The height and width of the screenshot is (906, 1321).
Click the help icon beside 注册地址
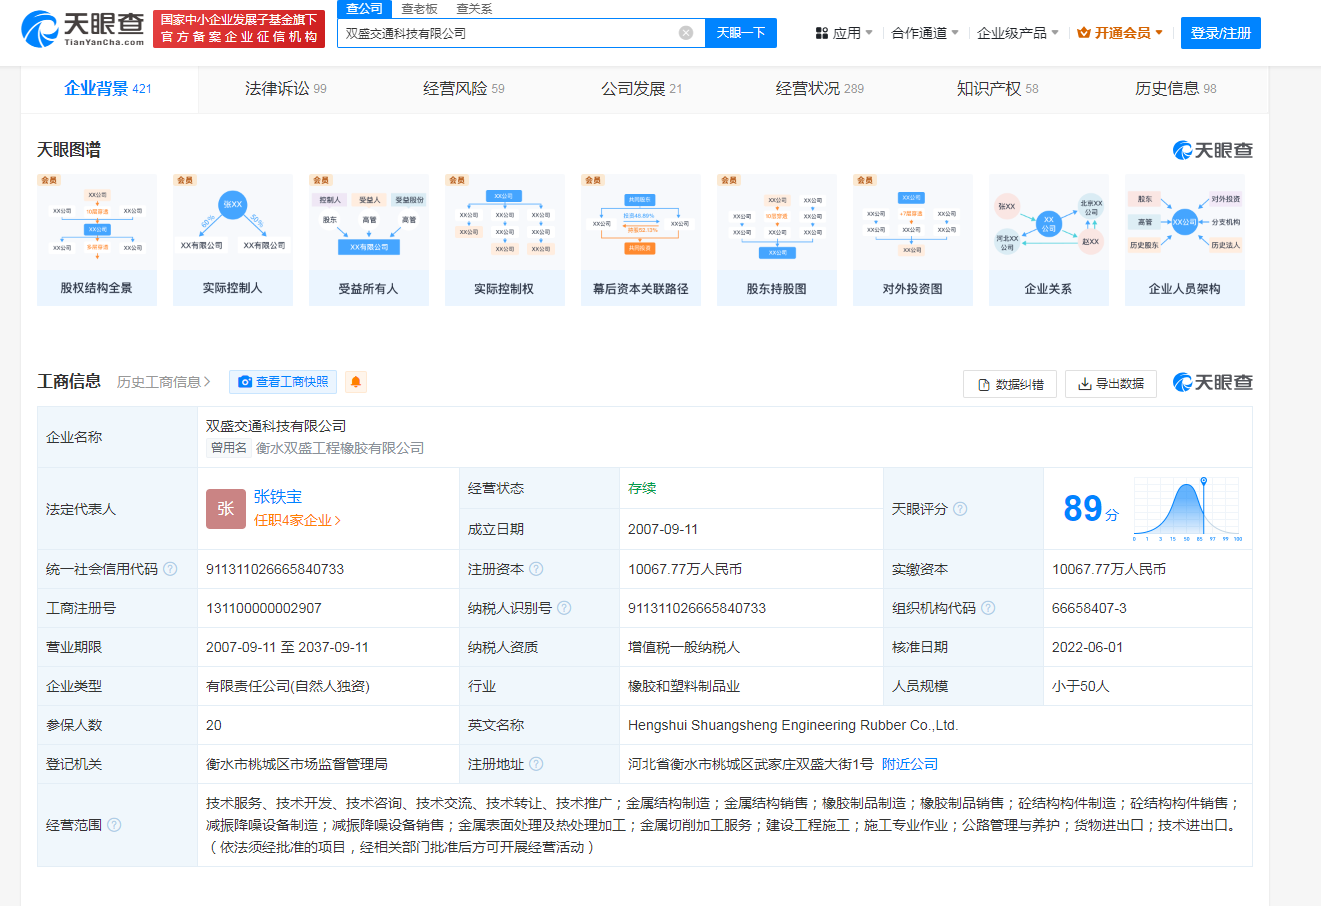(x=536, y=764)
